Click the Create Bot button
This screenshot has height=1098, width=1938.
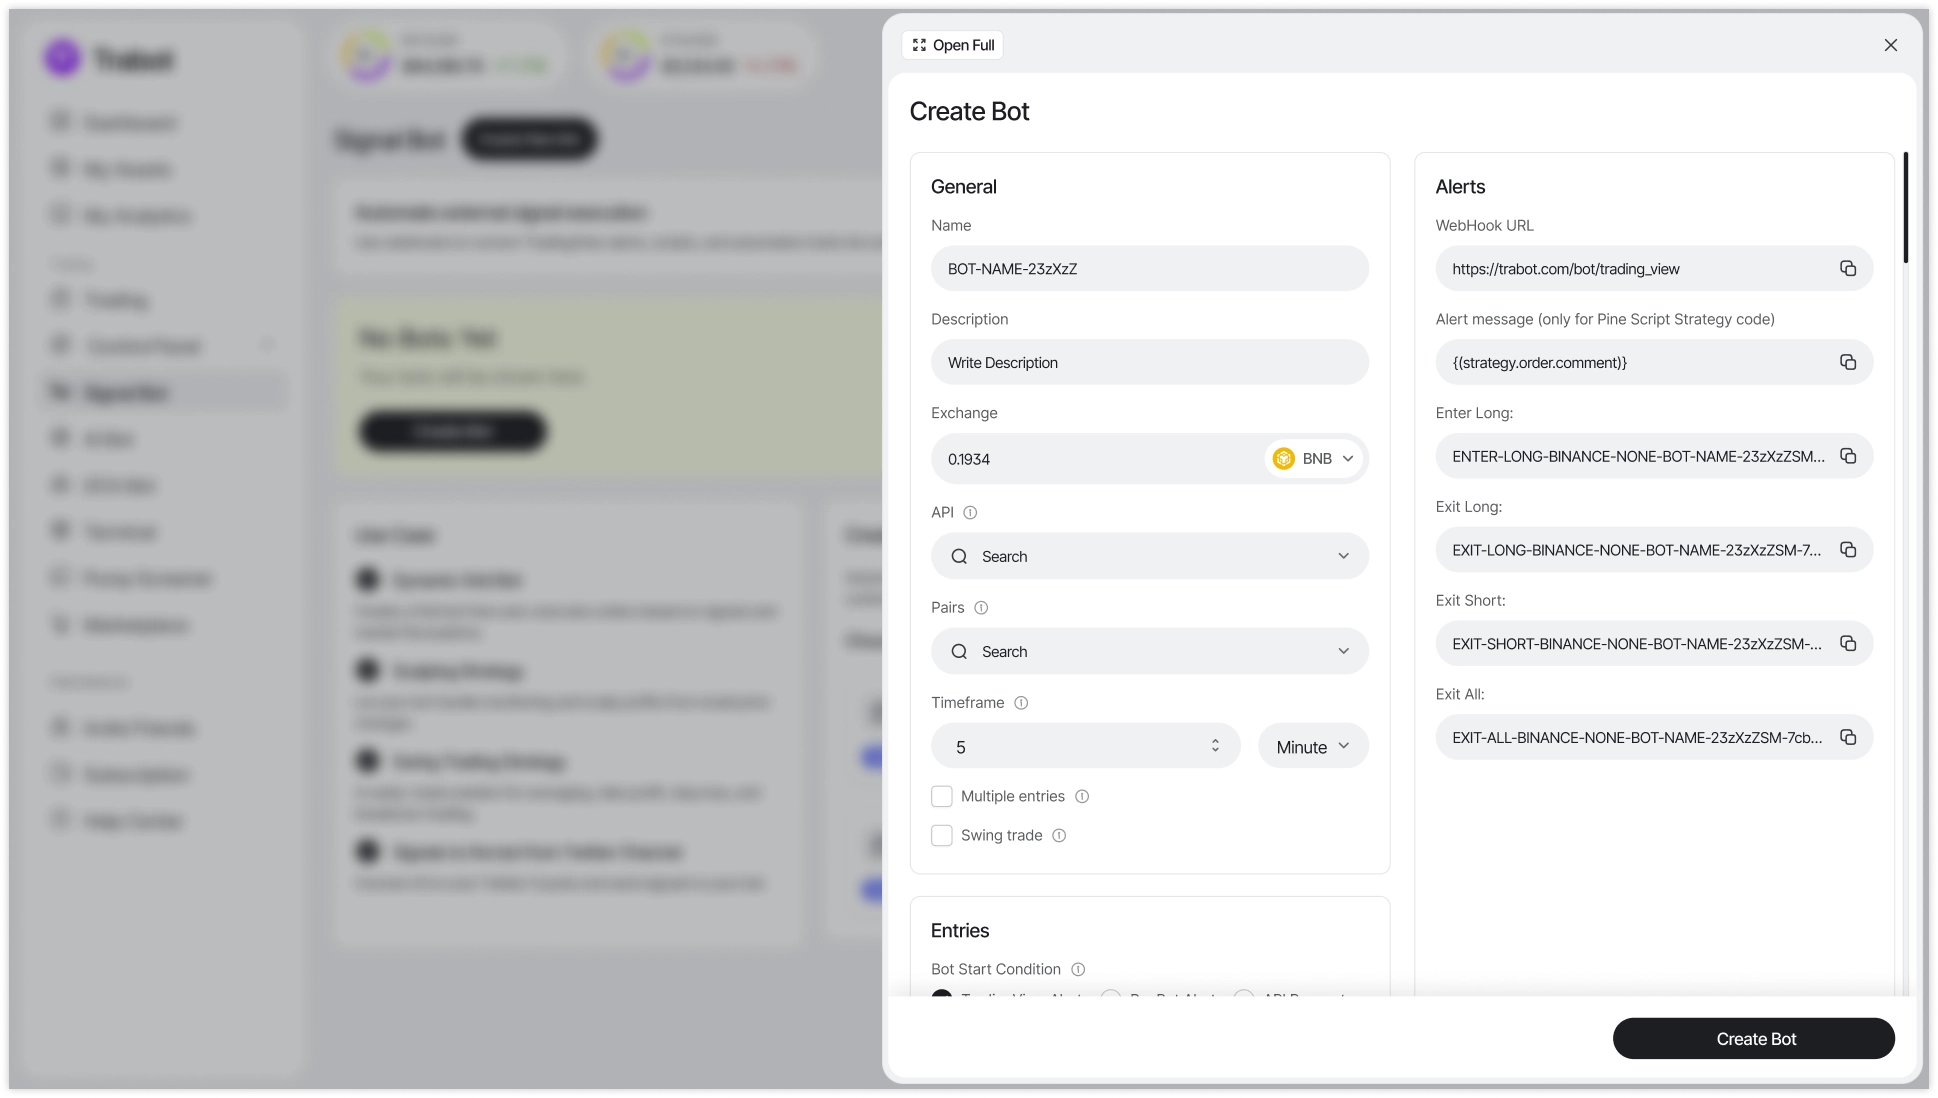tap(1753, 1038)
